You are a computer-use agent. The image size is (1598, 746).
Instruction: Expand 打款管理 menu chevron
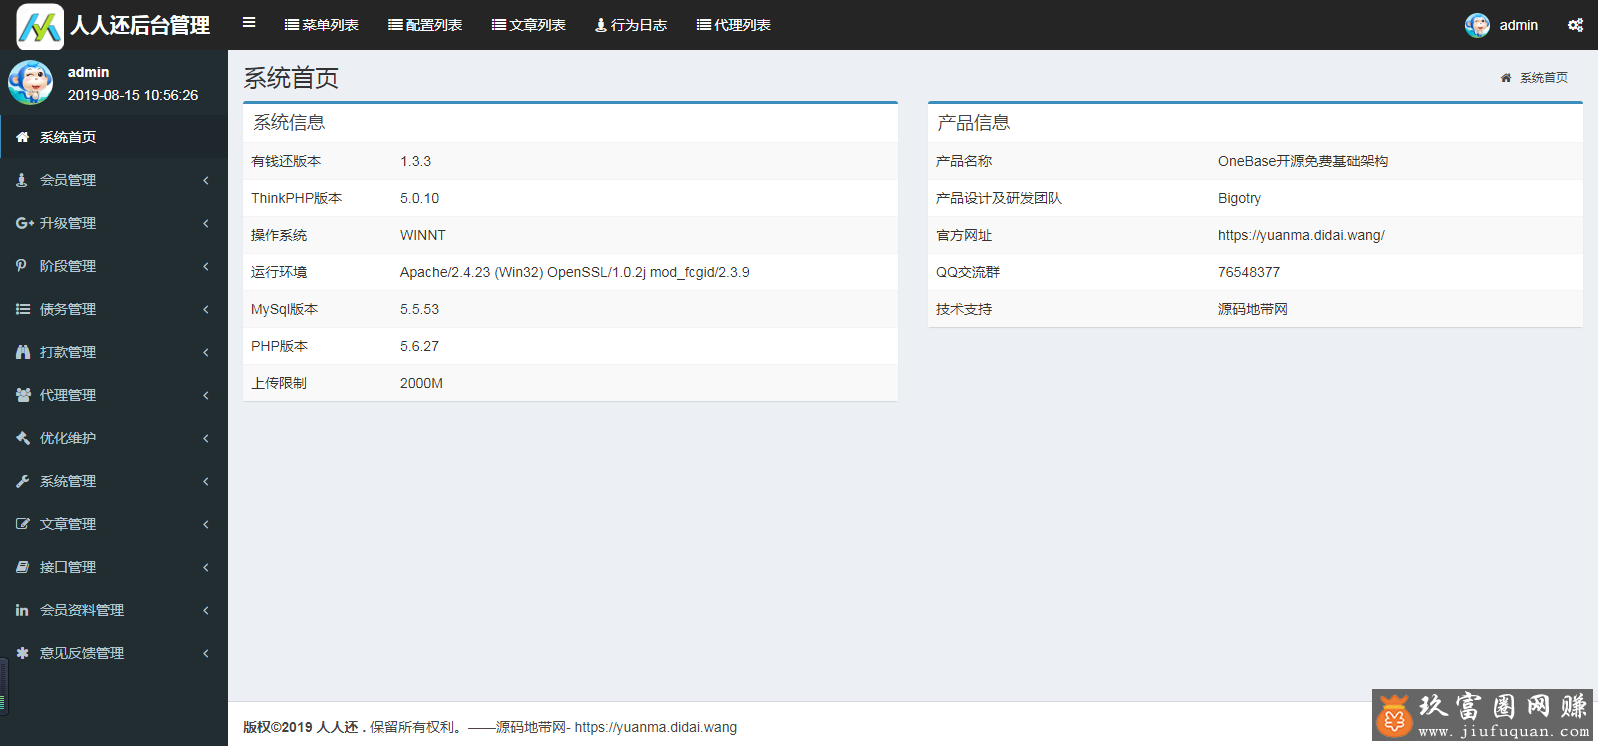[x=206, y=352]
